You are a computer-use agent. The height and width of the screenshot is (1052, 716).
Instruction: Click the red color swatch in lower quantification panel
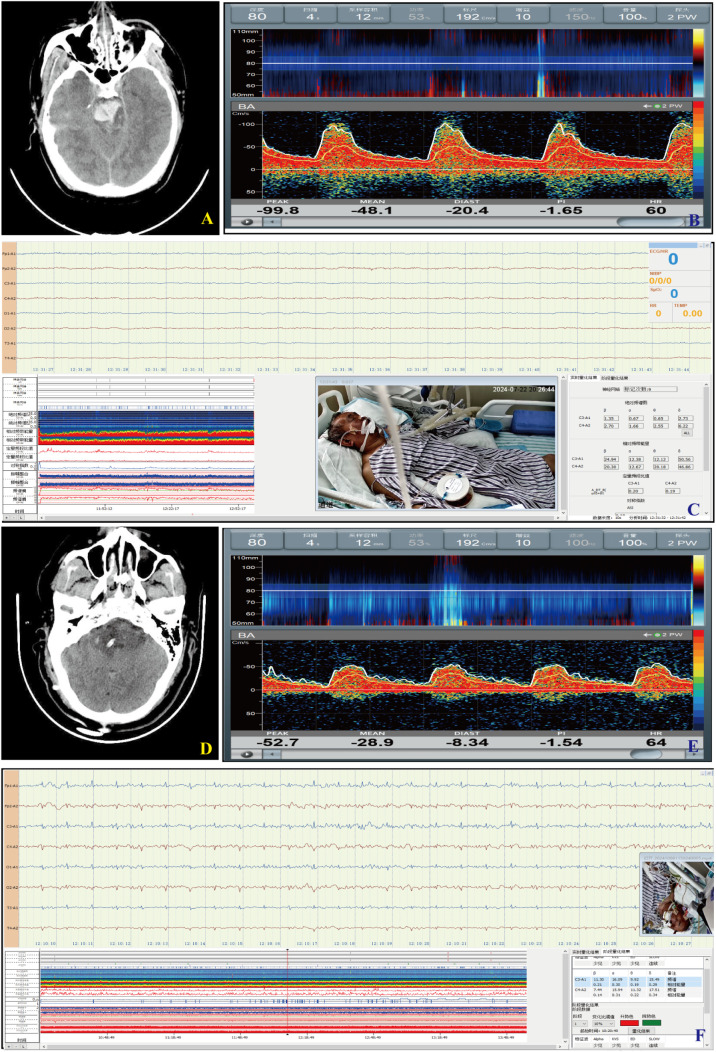[x=629, y=1023]
